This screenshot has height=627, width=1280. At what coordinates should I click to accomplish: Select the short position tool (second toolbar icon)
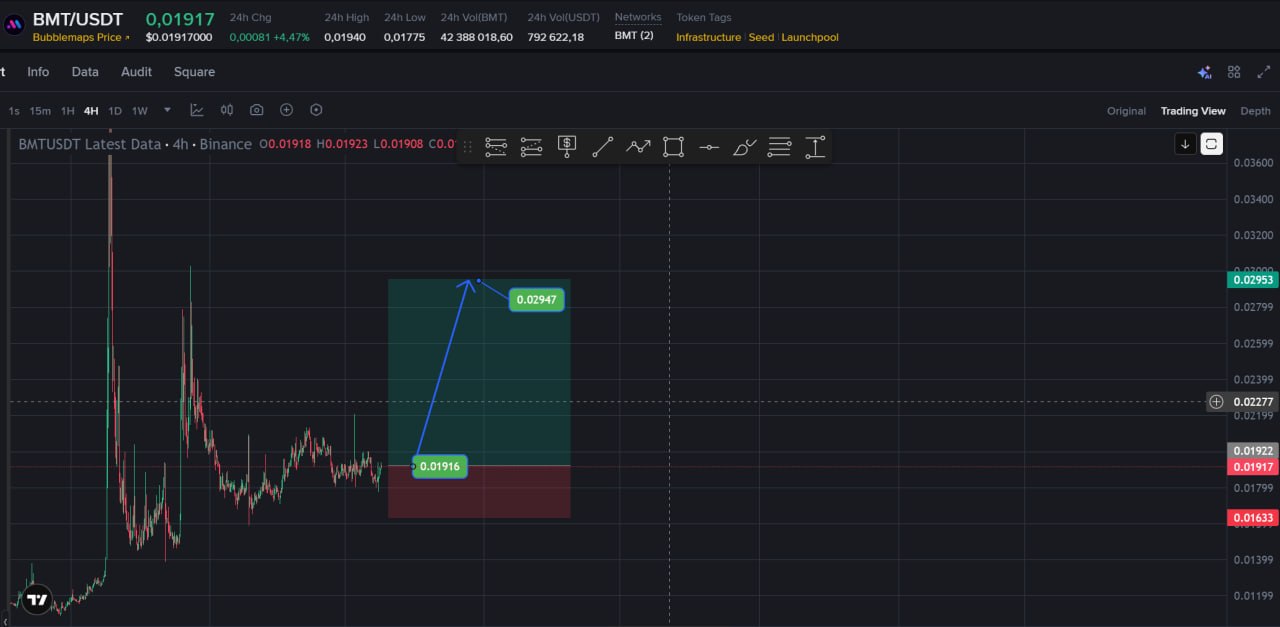531,147
